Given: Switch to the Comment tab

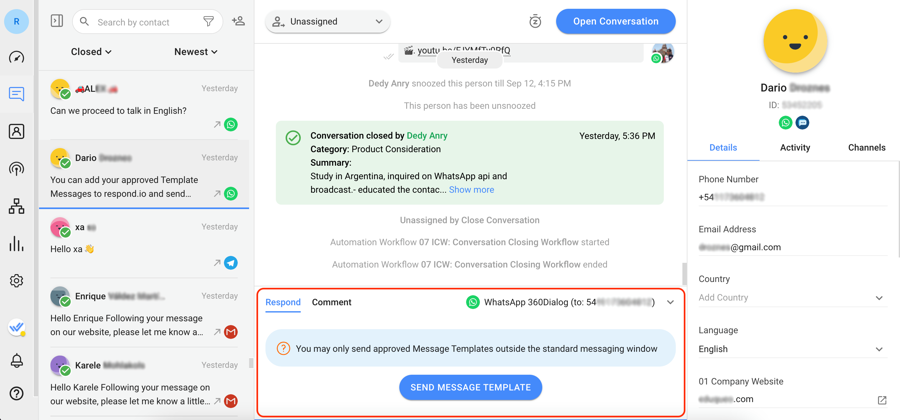Looking at the screenshot, I should click(x=331, y=302).
